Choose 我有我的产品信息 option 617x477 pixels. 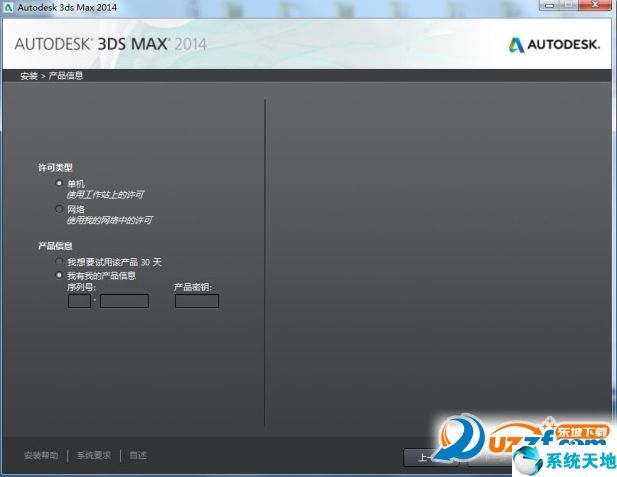[x=59, y=275]
